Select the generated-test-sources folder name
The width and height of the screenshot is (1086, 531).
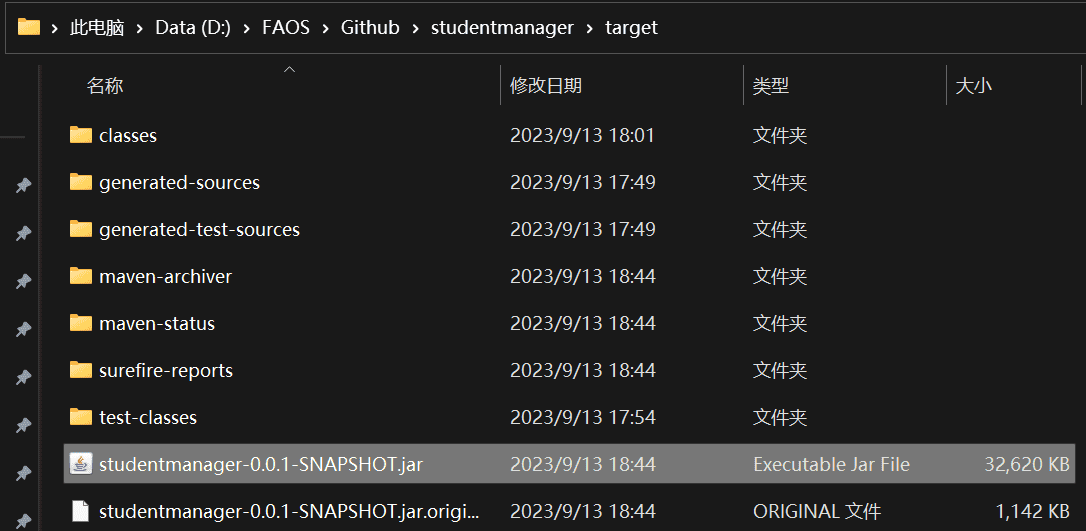(x=199, y=230)
